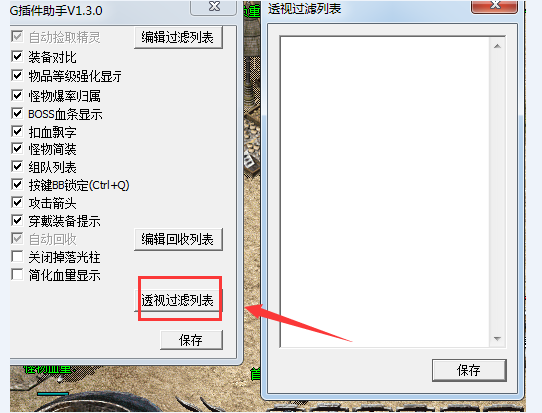This screenshot has height=413, width=542.
Task: Enable 简化血量显示 checkbox
Action: pos(17,274)
